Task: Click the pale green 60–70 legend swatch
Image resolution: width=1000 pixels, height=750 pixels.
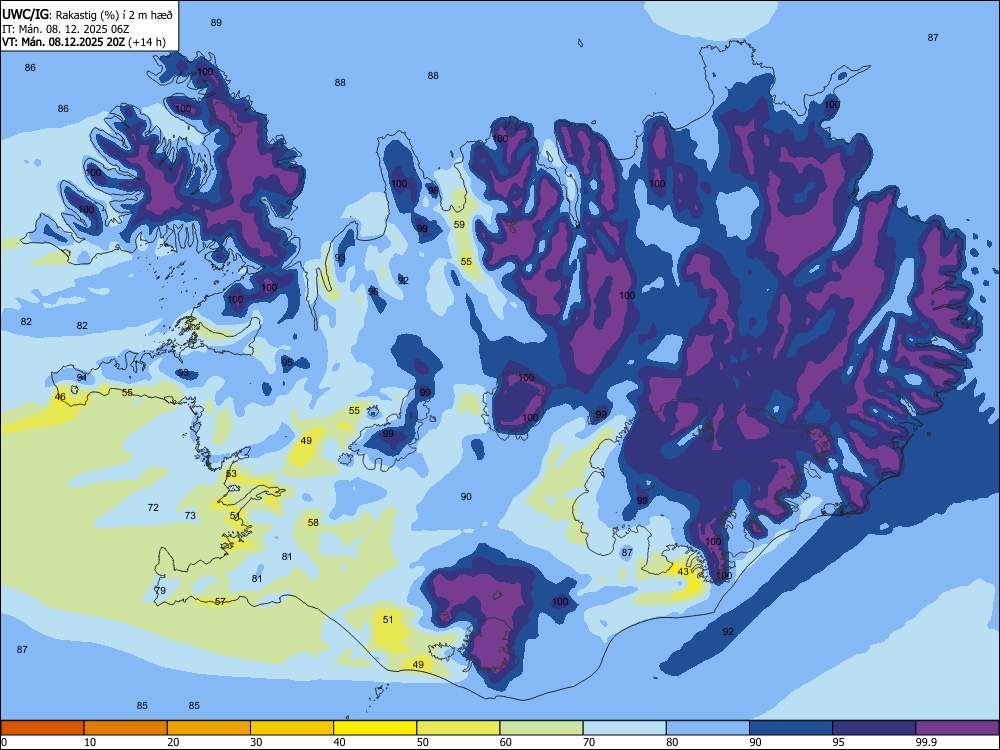Action: 541,728
